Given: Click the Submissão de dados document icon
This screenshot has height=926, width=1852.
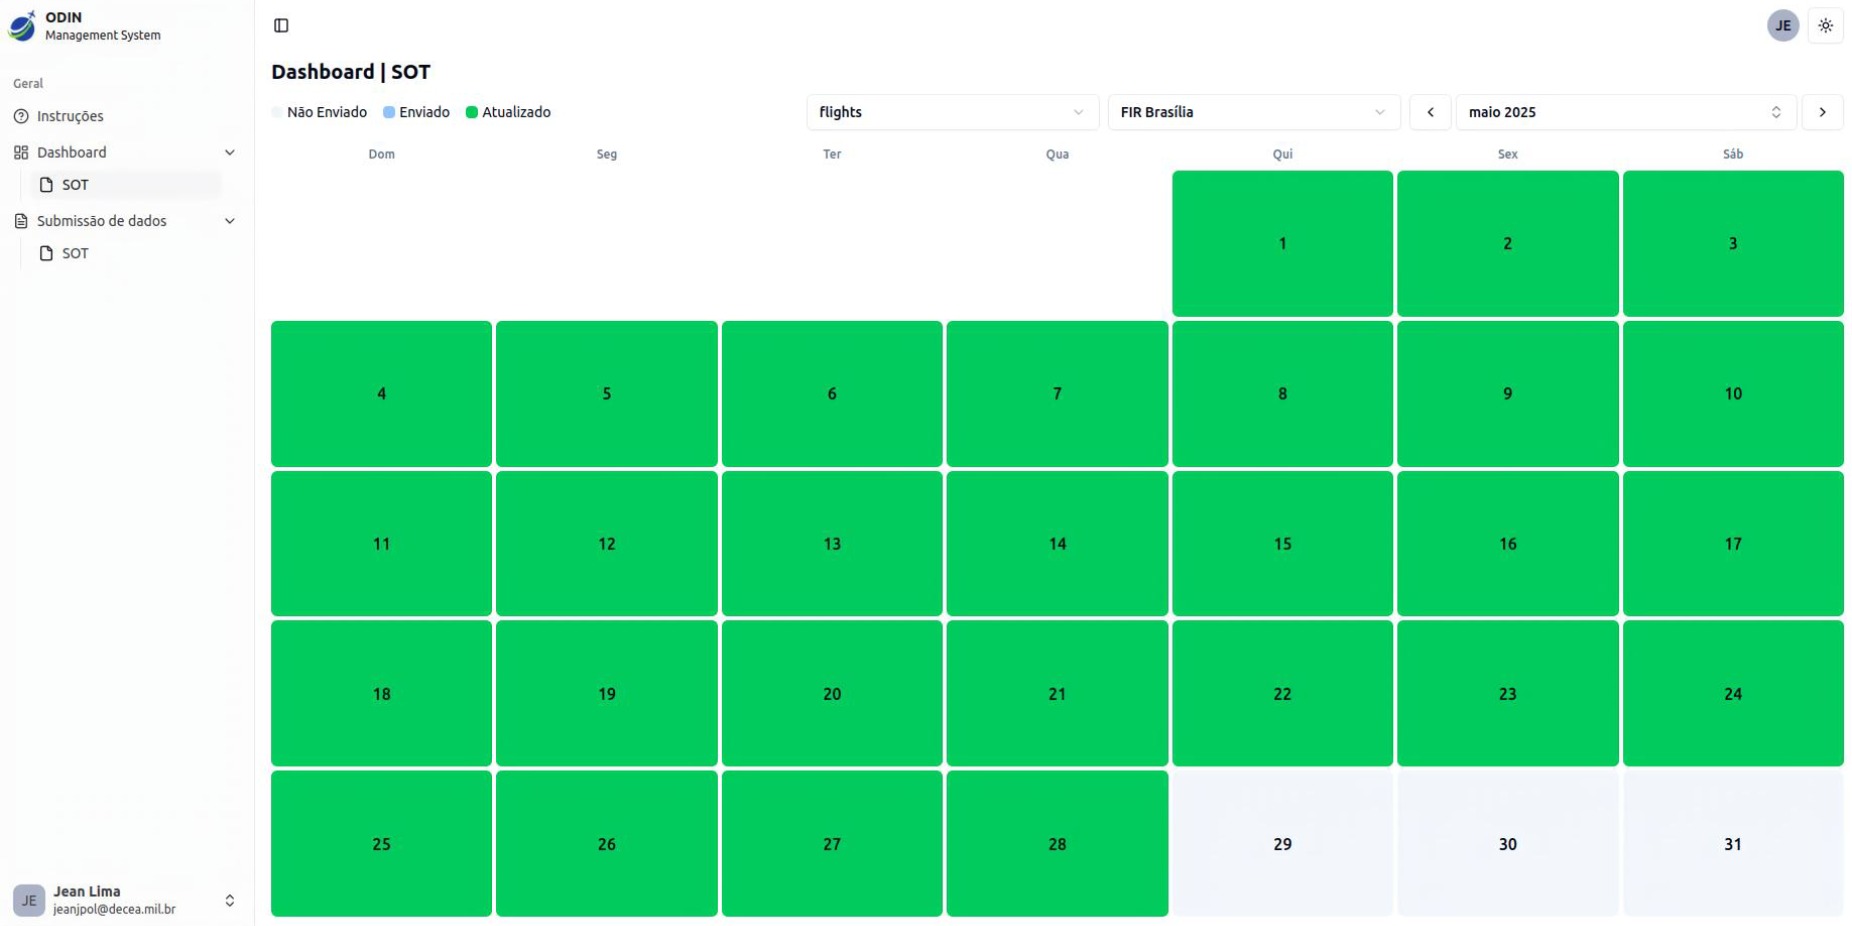Looking at the screenshot, I should click(21, 221).
